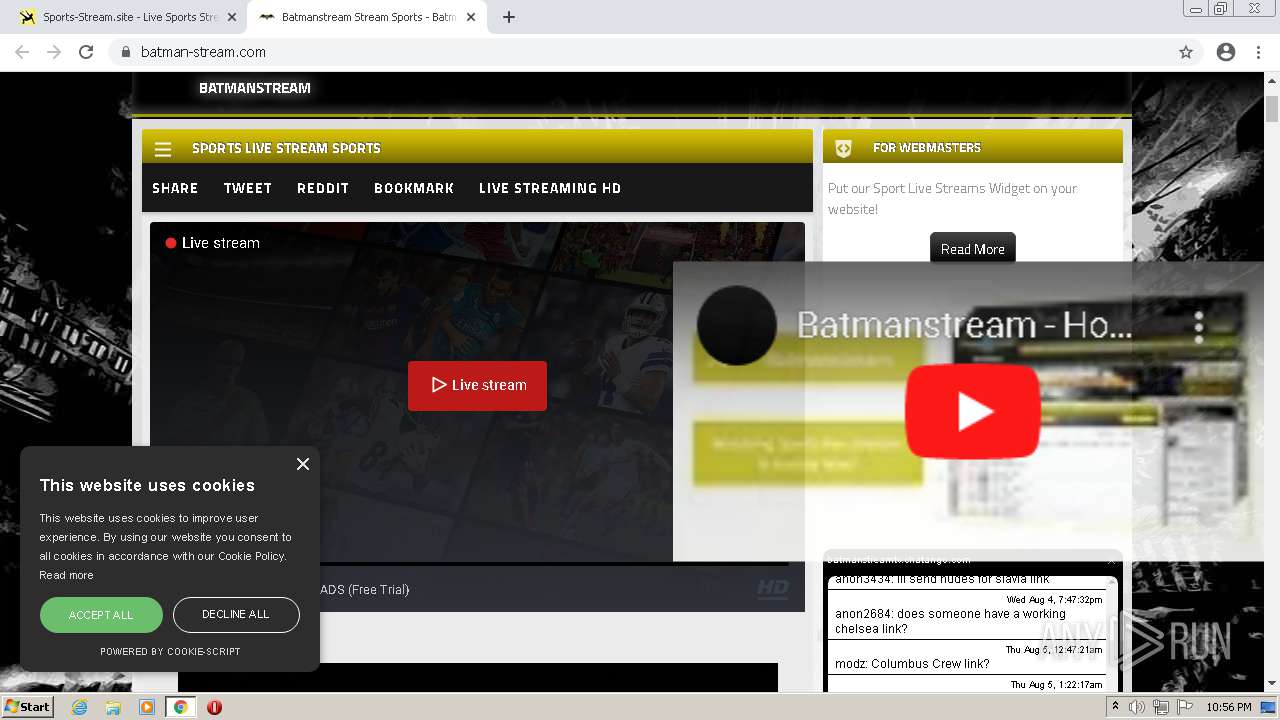Bookmark this page with the star icon
The width and height of the screenshot is (1280, 720).
1186,52
